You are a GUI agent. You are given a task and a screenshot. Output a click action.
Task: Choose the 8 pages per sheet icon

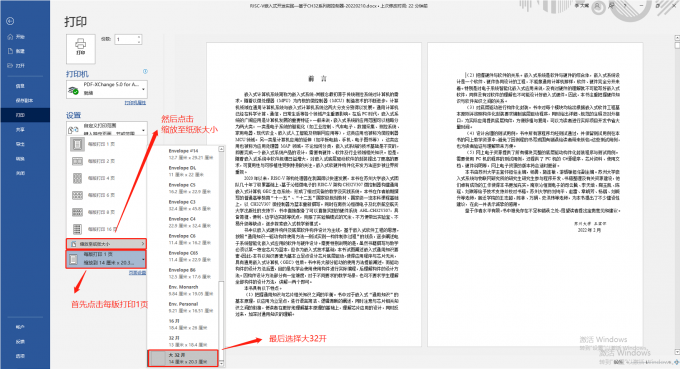pyautogui.click(x=77, y=212)
